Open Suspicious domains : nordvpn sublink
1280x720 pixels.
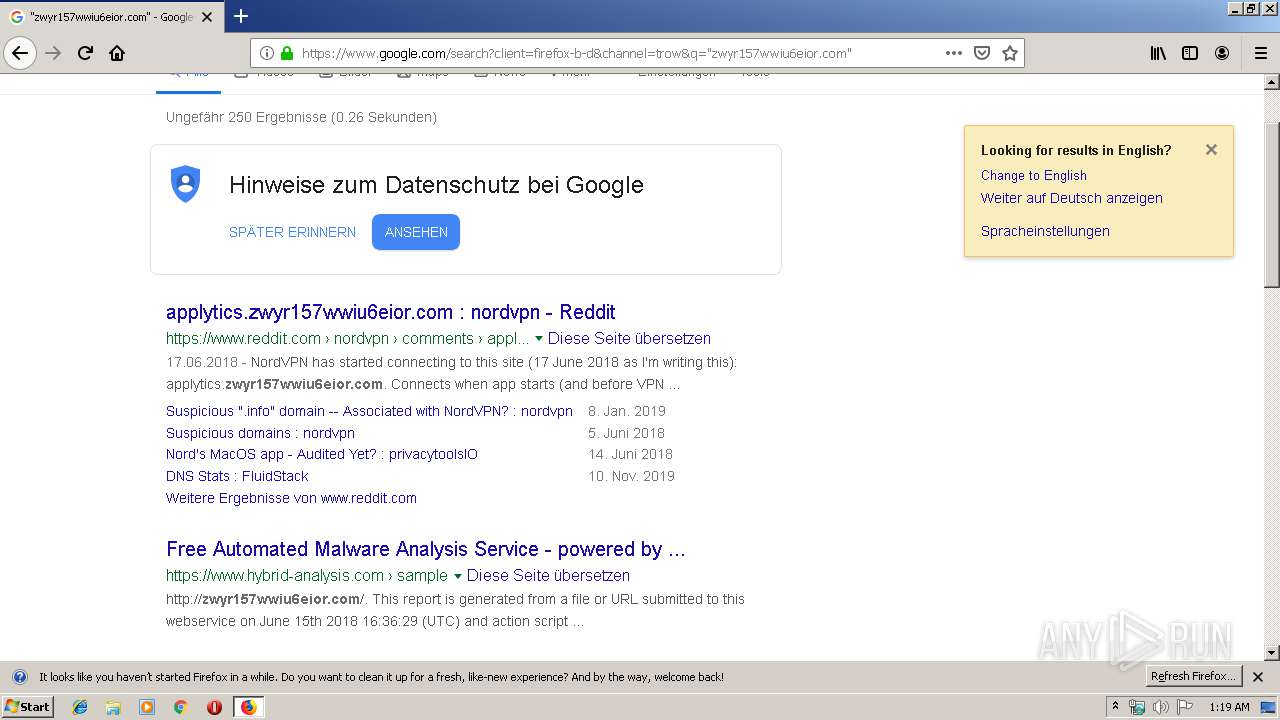pyautogui.click(x=260, y=433)
